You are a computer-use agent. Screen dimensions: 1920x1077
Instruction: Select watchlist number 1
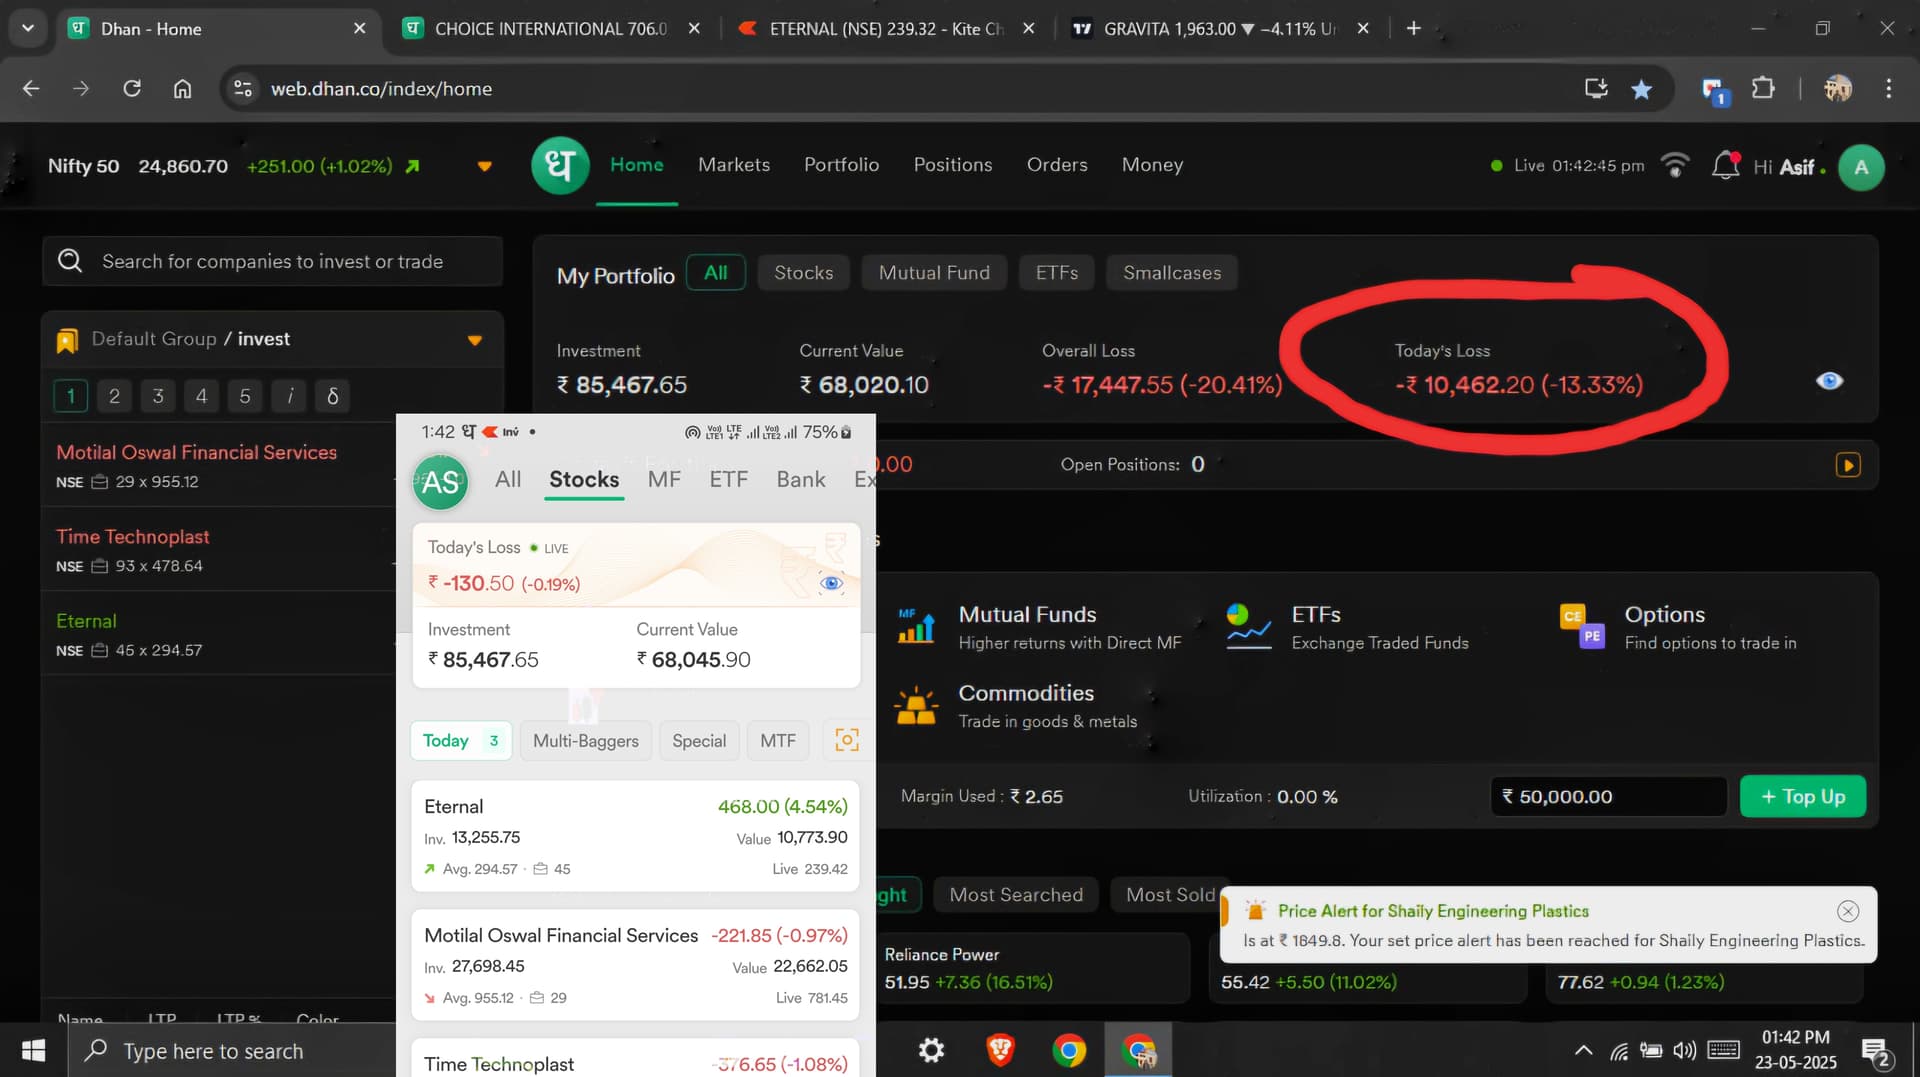tap(70, 396)
